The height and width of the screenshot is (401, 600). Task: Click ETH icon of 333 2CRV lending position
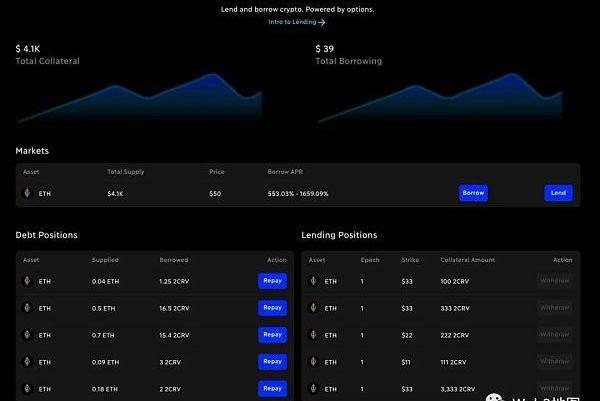click(314, 308)
